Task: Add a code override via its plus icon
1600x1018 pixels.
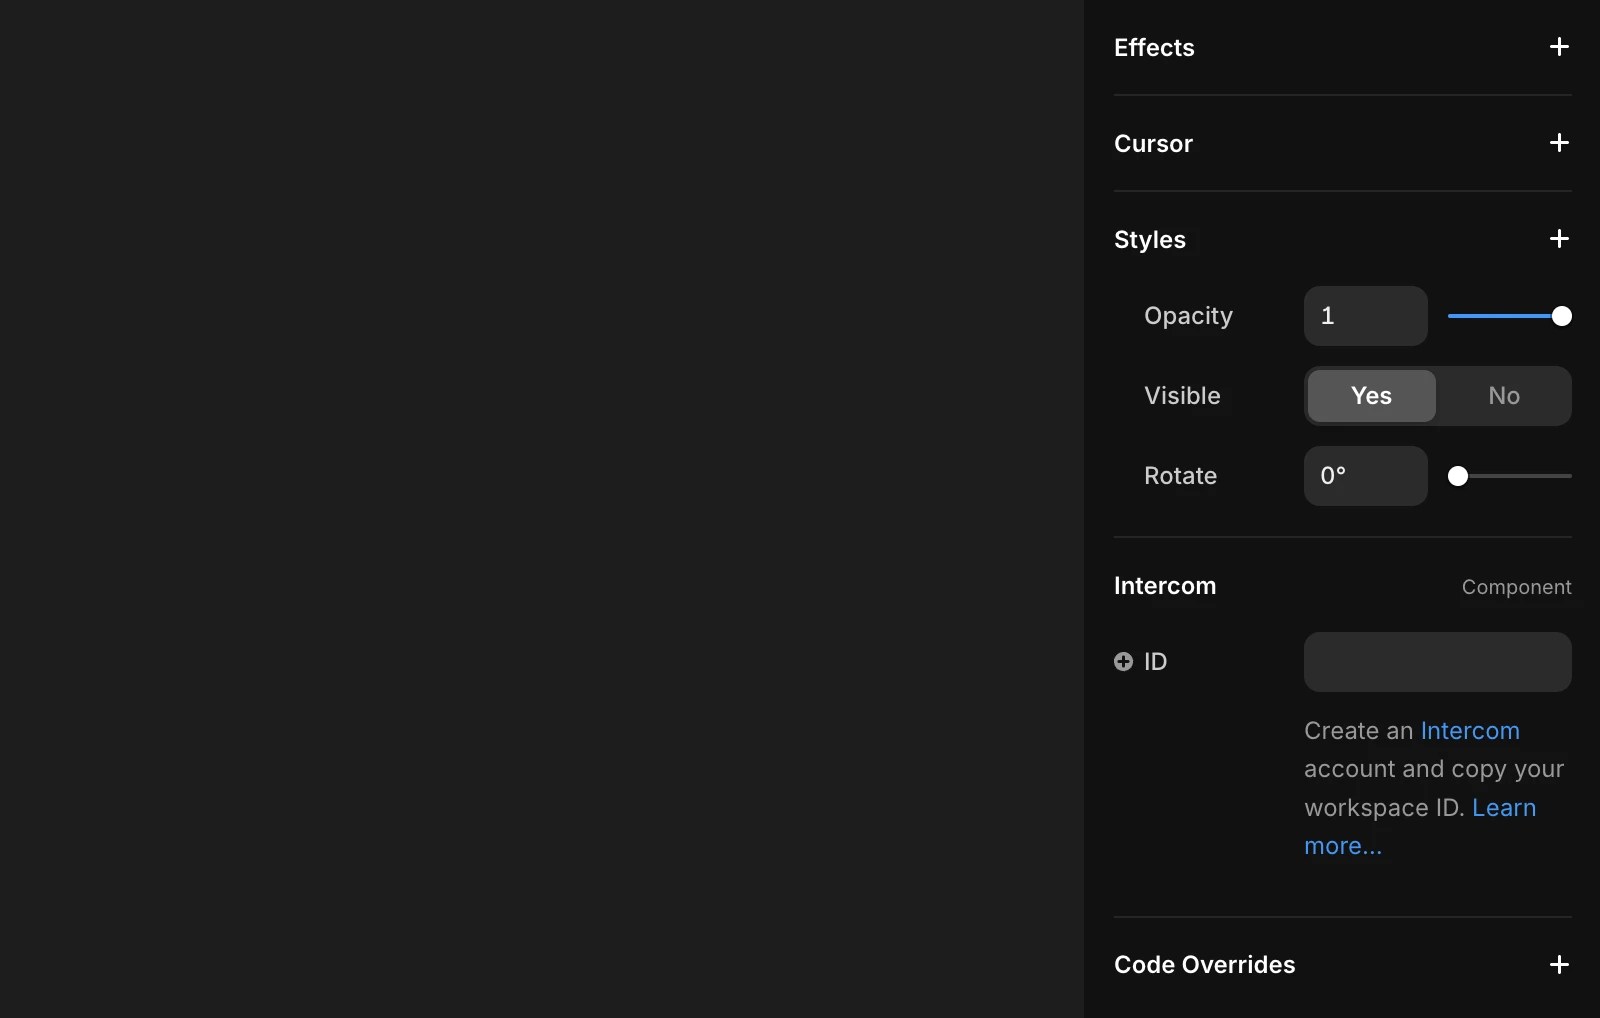Action: (x=1559, y=964)
